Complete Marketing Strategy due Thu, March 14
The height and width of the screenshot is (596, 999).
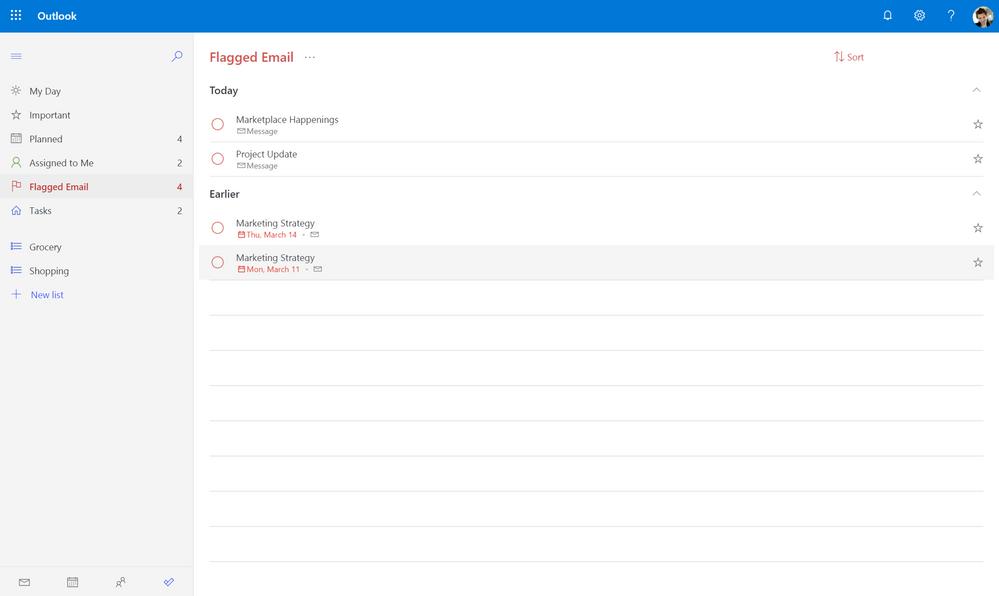[x=218, y=228]
